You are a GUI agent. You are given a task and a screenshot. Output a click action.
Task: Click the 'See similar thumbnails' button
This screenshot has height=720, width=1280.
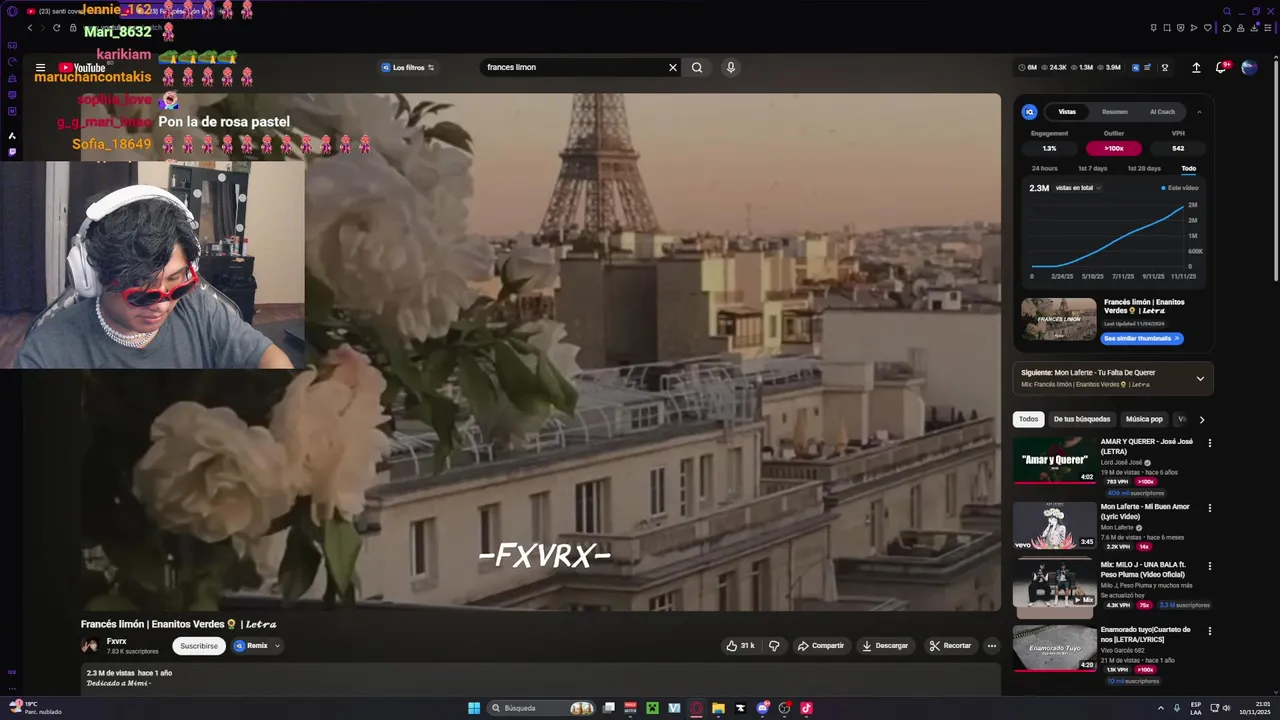(1142, 339)
